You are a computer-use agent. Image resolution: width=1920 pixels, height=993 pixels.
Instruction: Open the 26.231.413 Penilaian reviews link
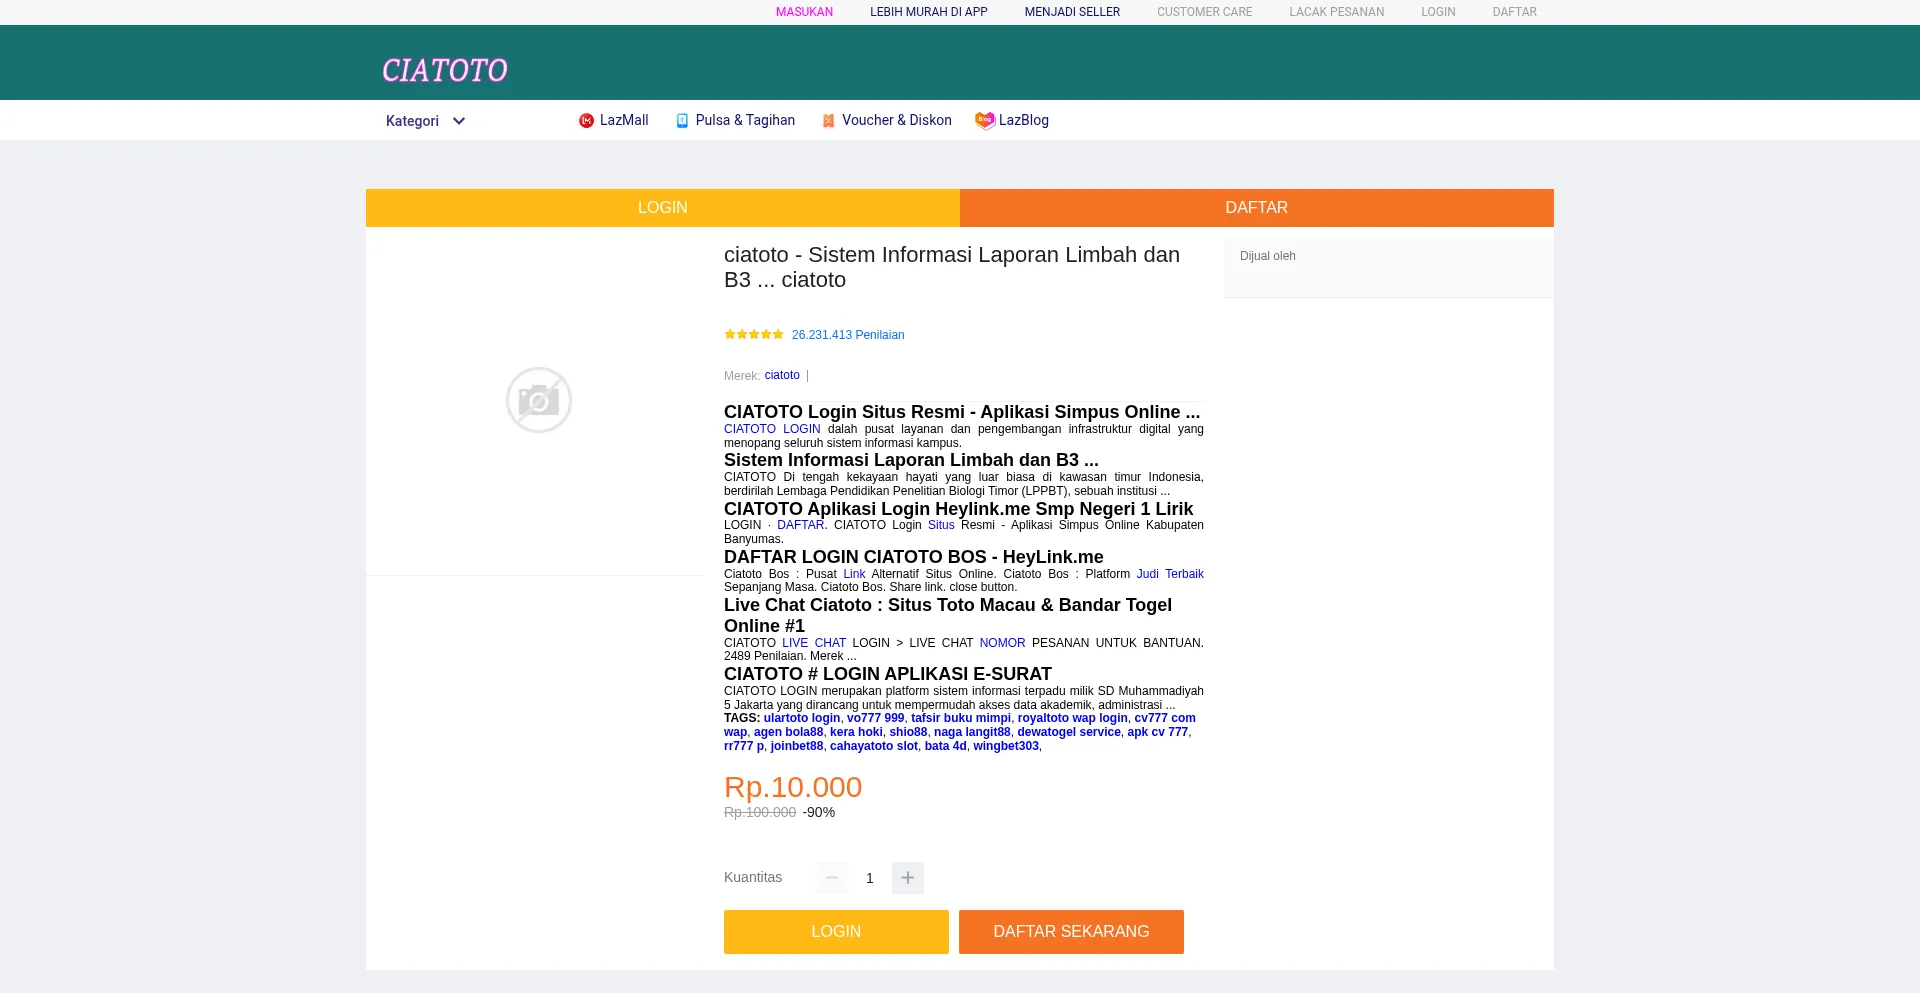848,335
